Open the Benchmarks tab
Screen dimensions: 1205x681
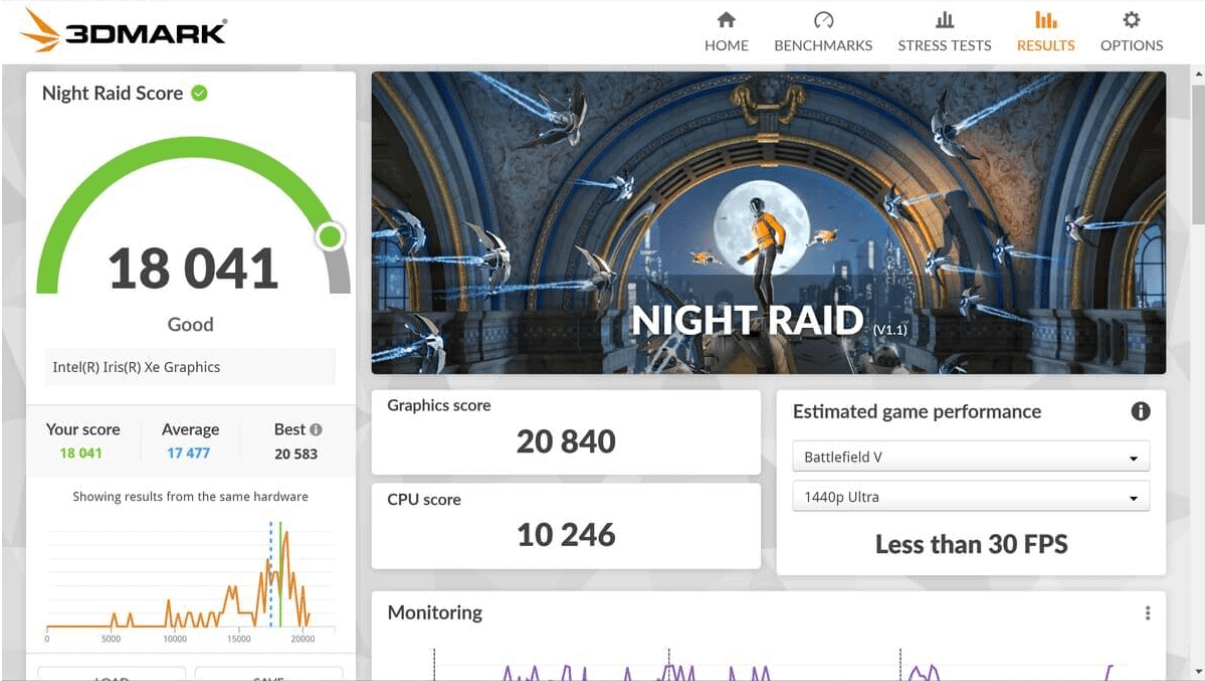click(x=823, y=32)
